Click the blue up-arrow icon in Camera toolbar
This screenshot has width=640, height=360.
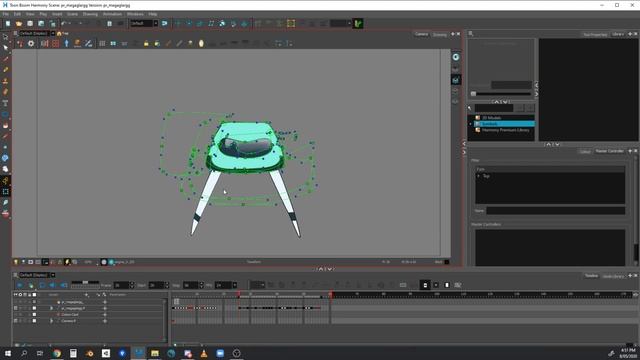coord(67,43)
